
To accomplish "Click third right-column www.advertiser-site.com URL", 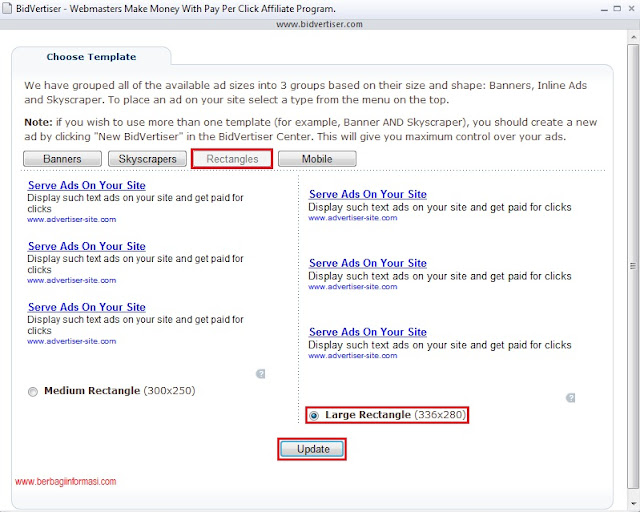I will pos(353,356).
